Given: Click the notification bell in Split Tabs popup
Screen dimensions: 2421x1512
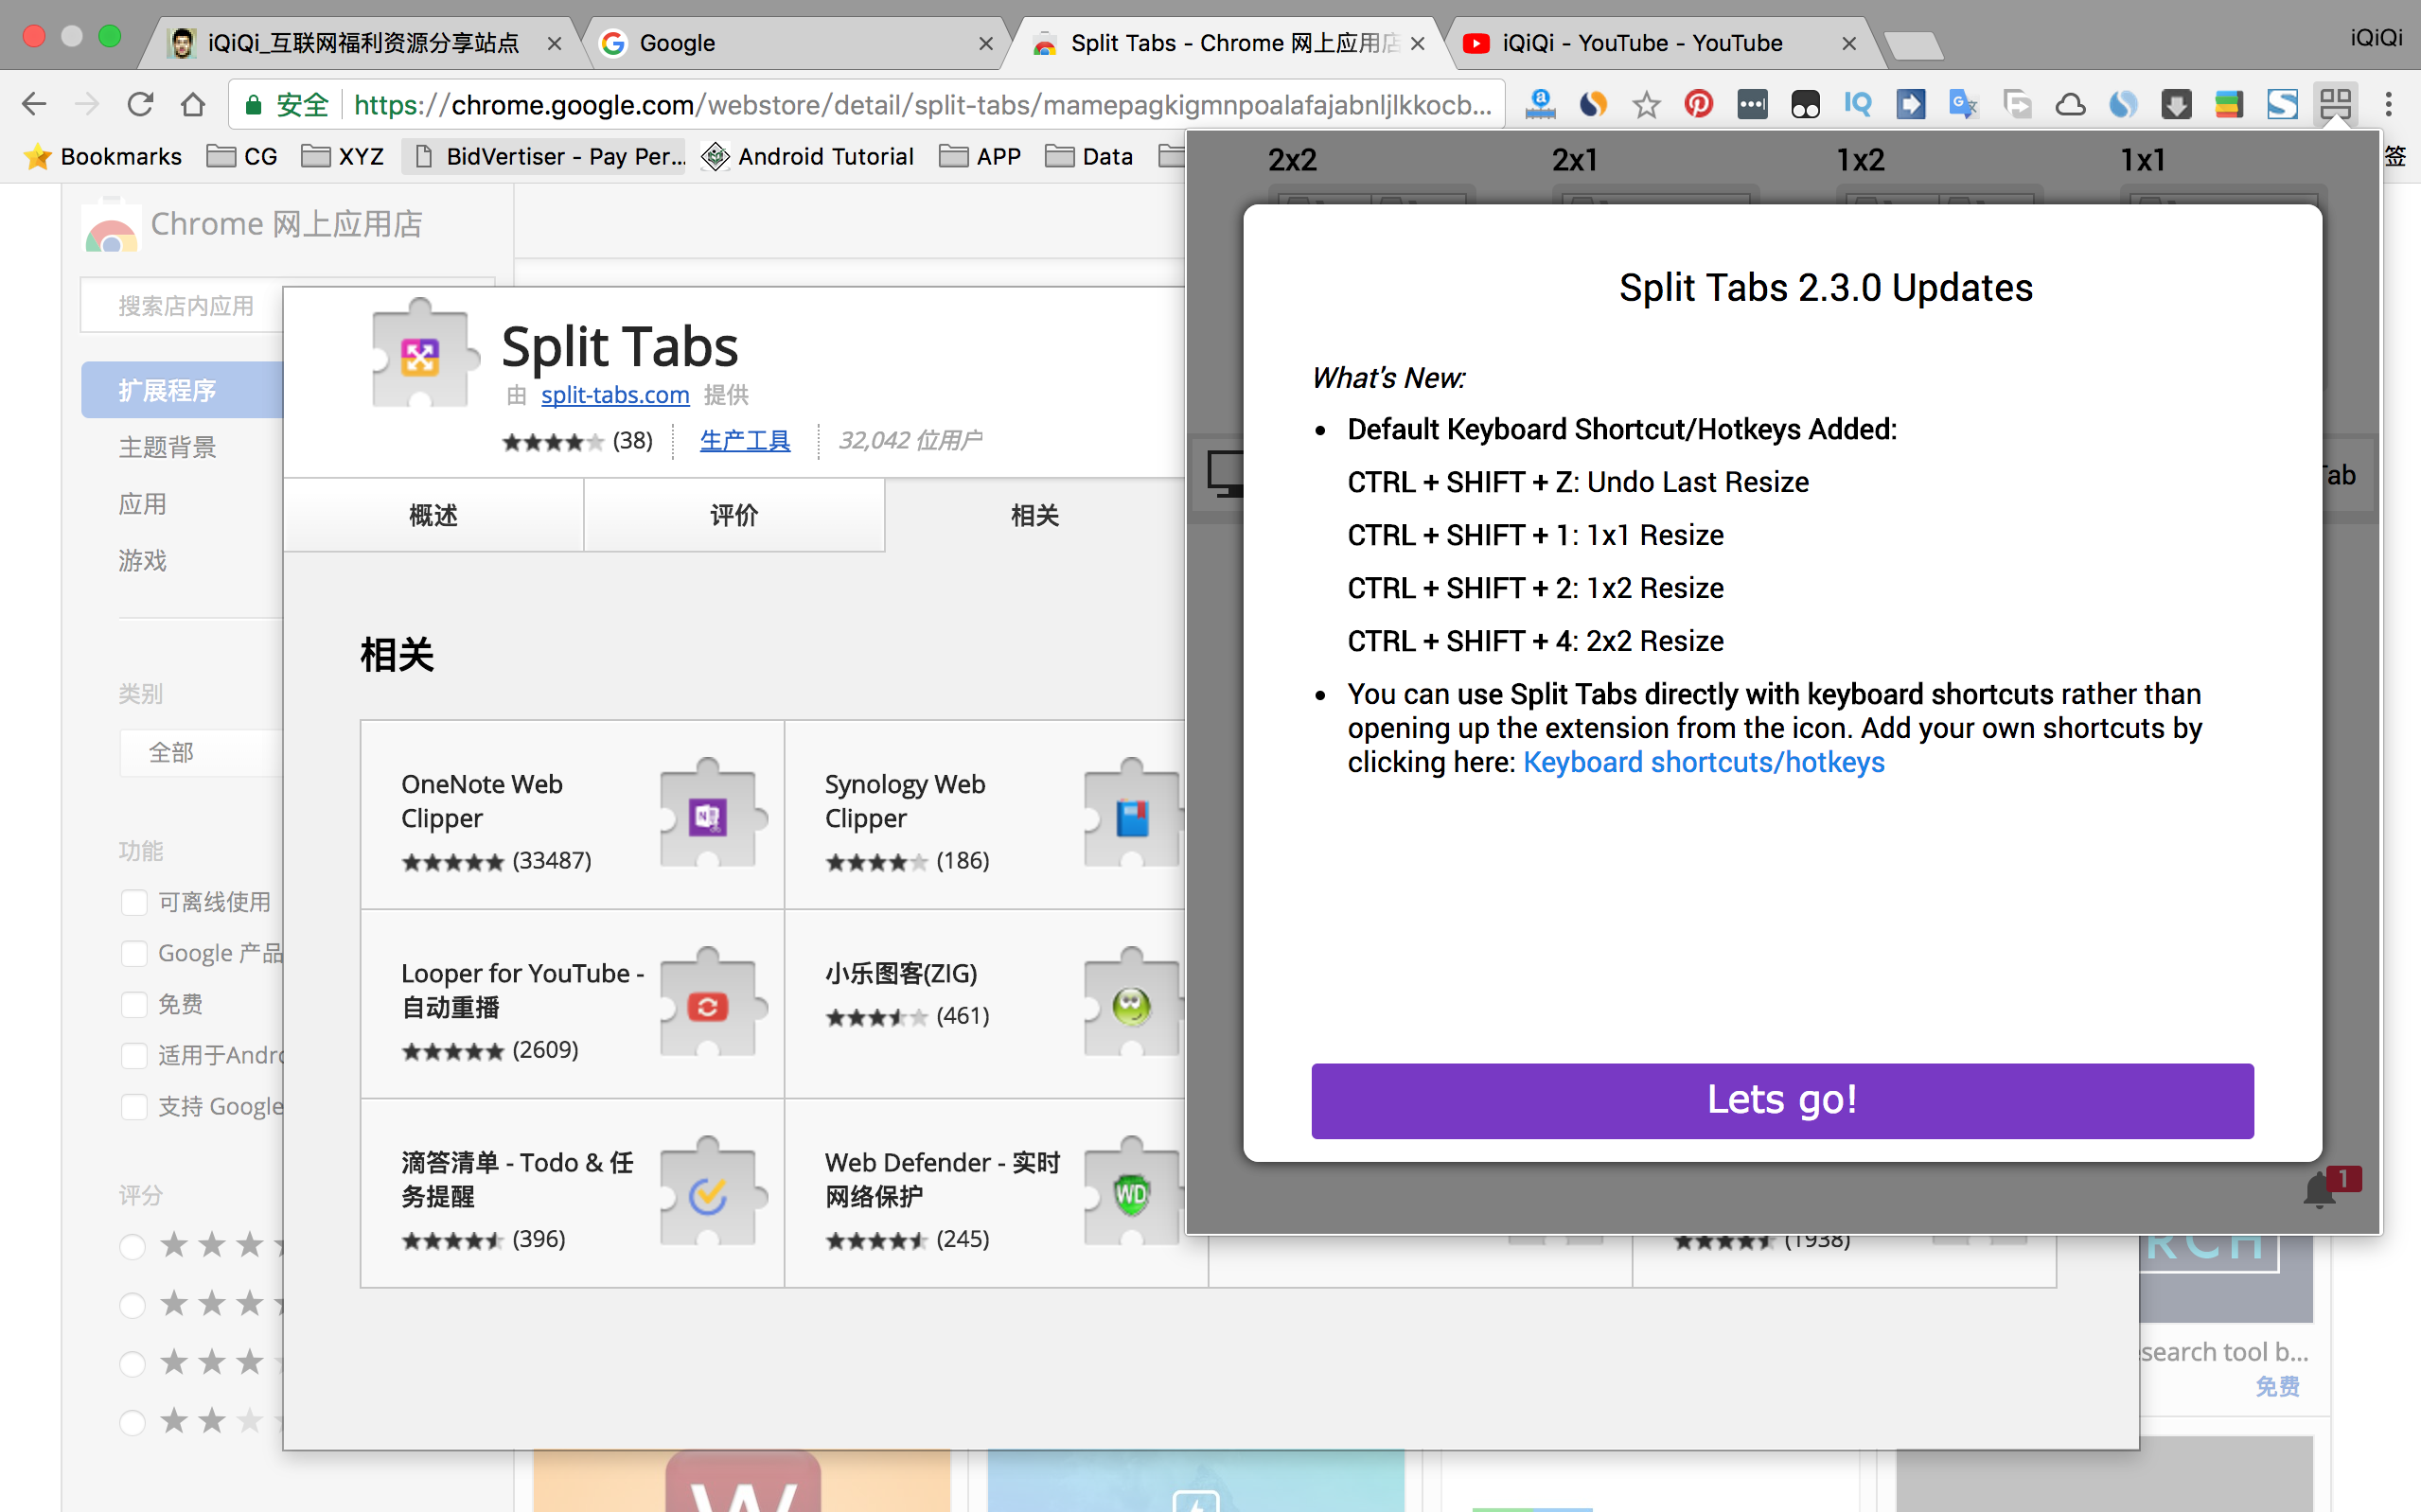Looking at the screenshot, I should [2319, 1190].
